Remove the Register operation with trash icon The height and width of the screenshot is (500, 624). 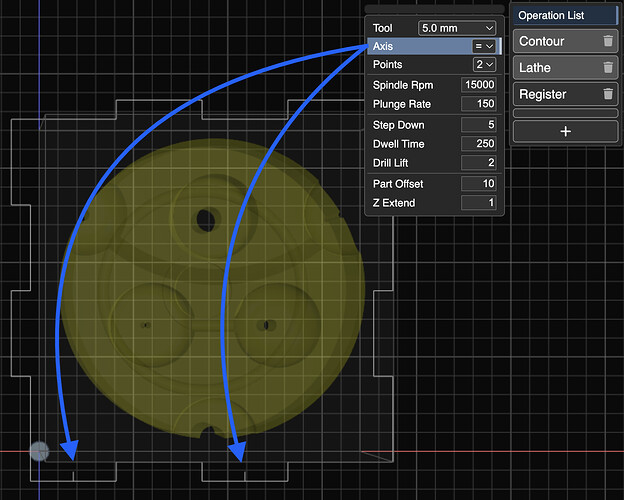pos(608,94)
